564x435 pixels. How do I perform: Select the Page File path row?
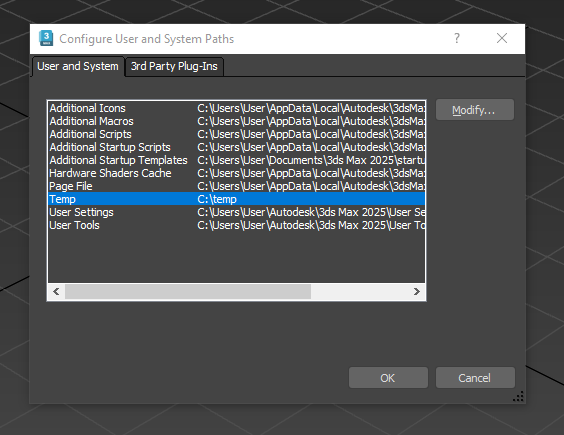237,186
